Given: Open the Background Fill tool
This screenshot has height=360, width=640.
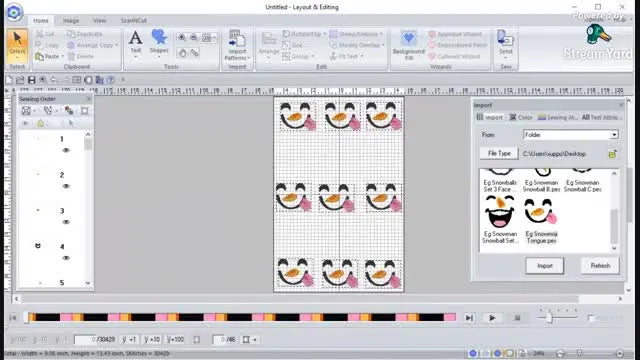Looking at the screenshot, I should tap(409, 45).
